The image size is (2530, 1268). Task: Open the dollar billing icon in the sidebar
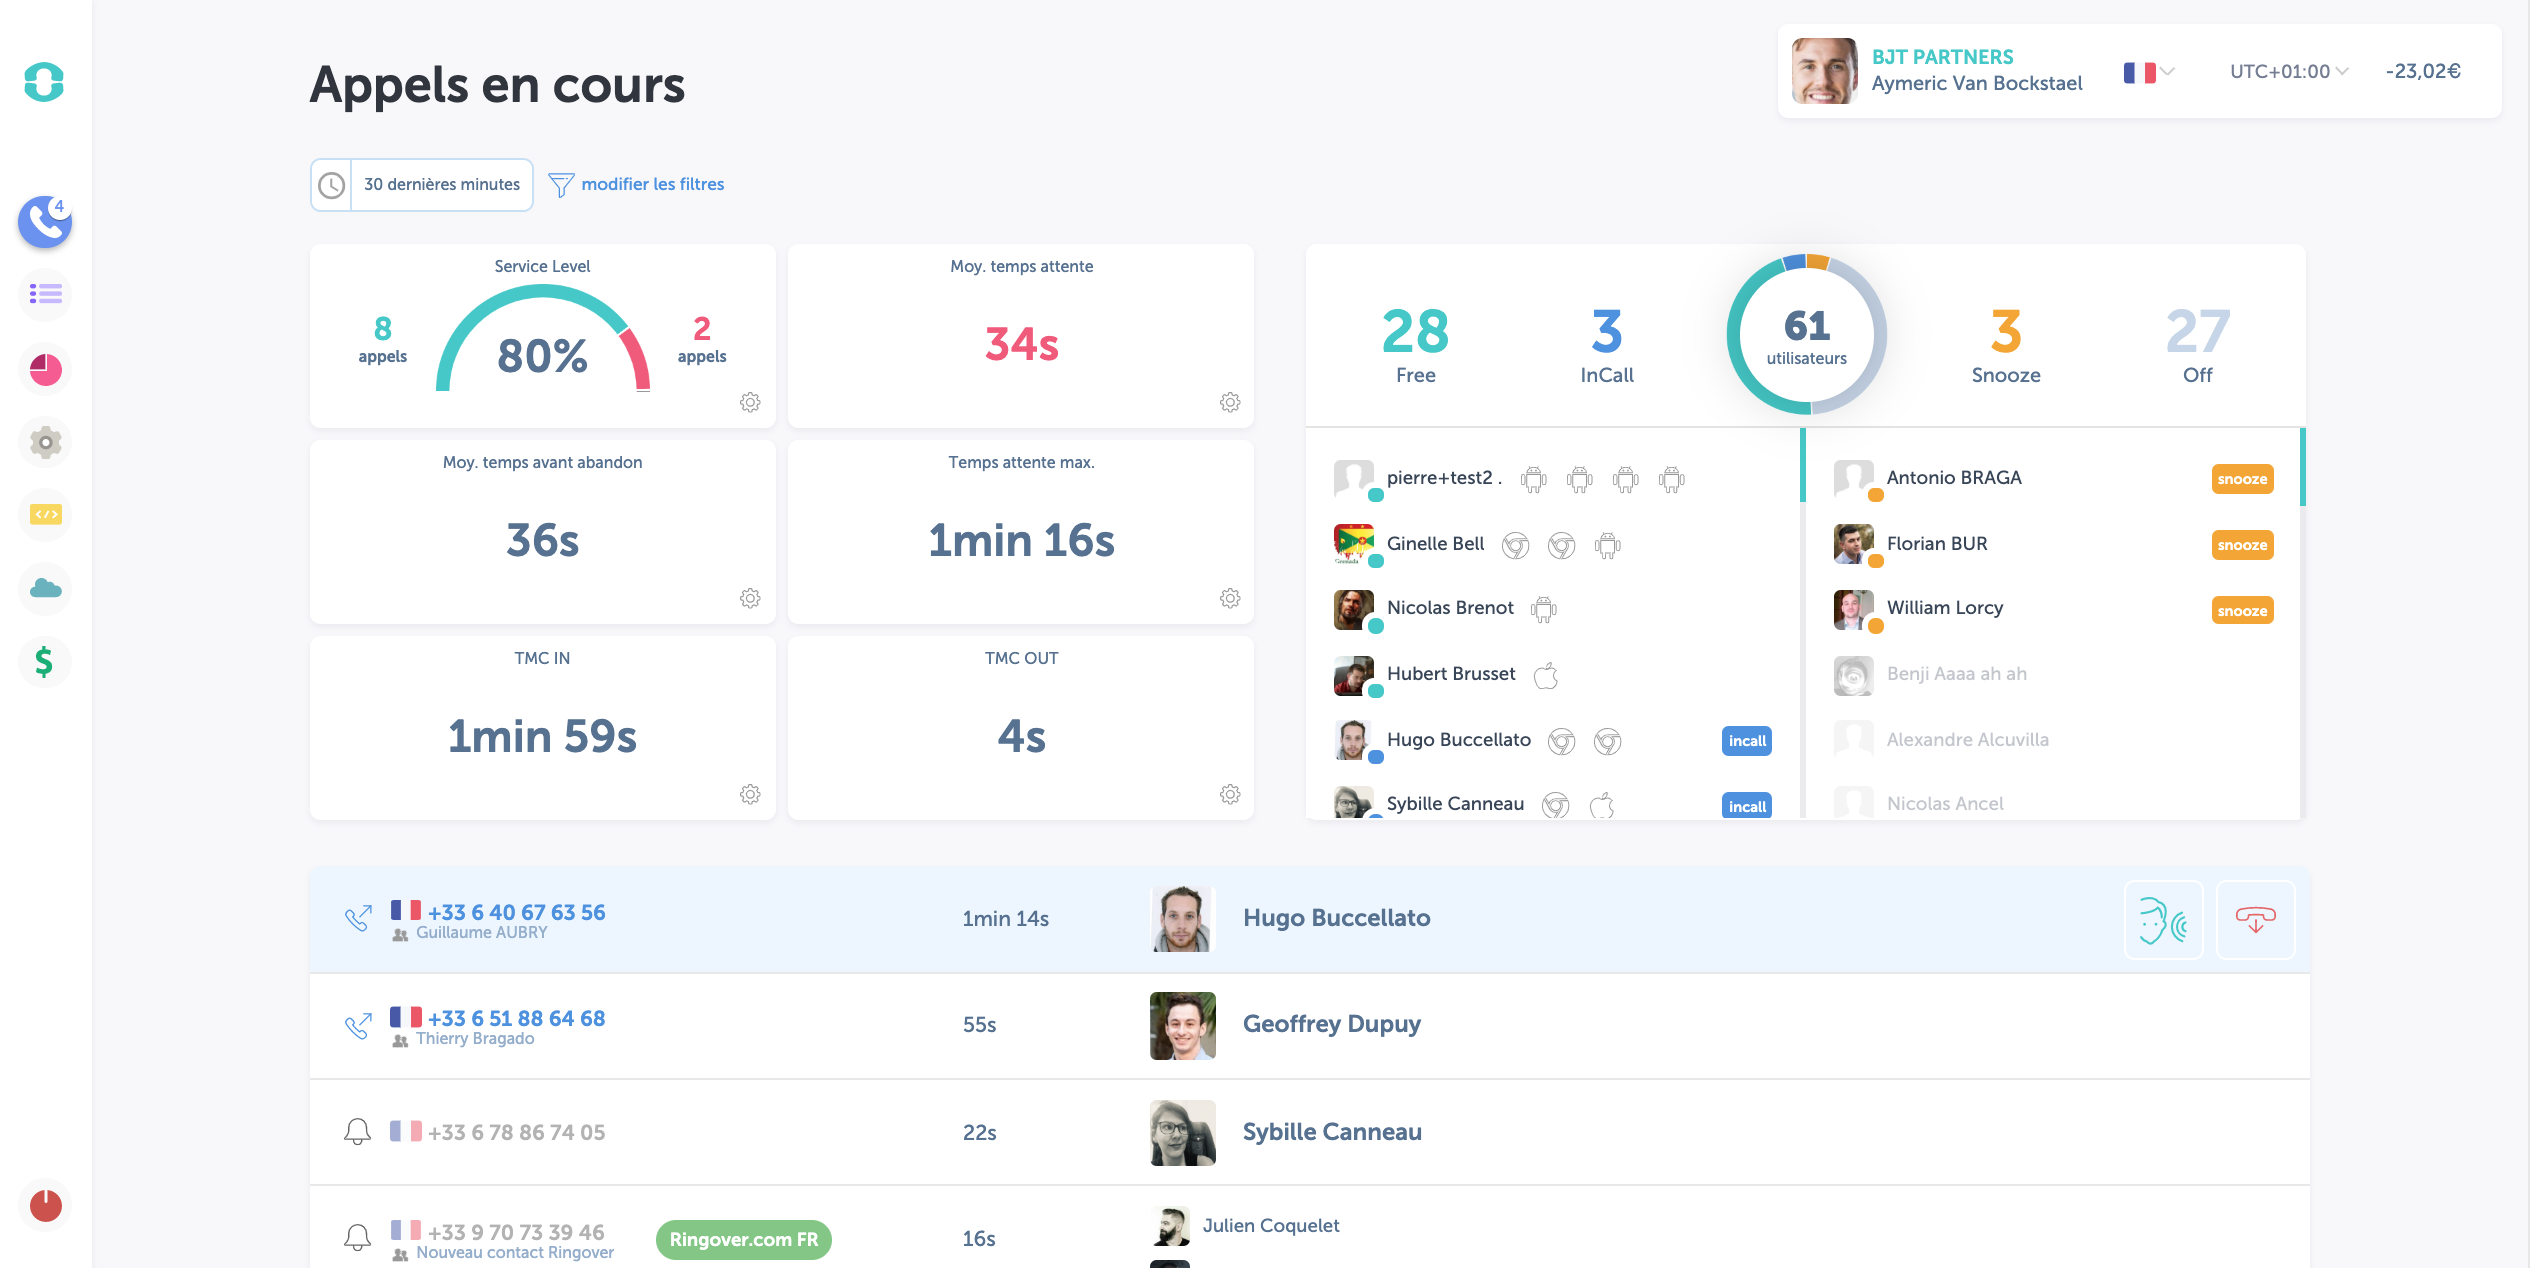tap(45, 661)
